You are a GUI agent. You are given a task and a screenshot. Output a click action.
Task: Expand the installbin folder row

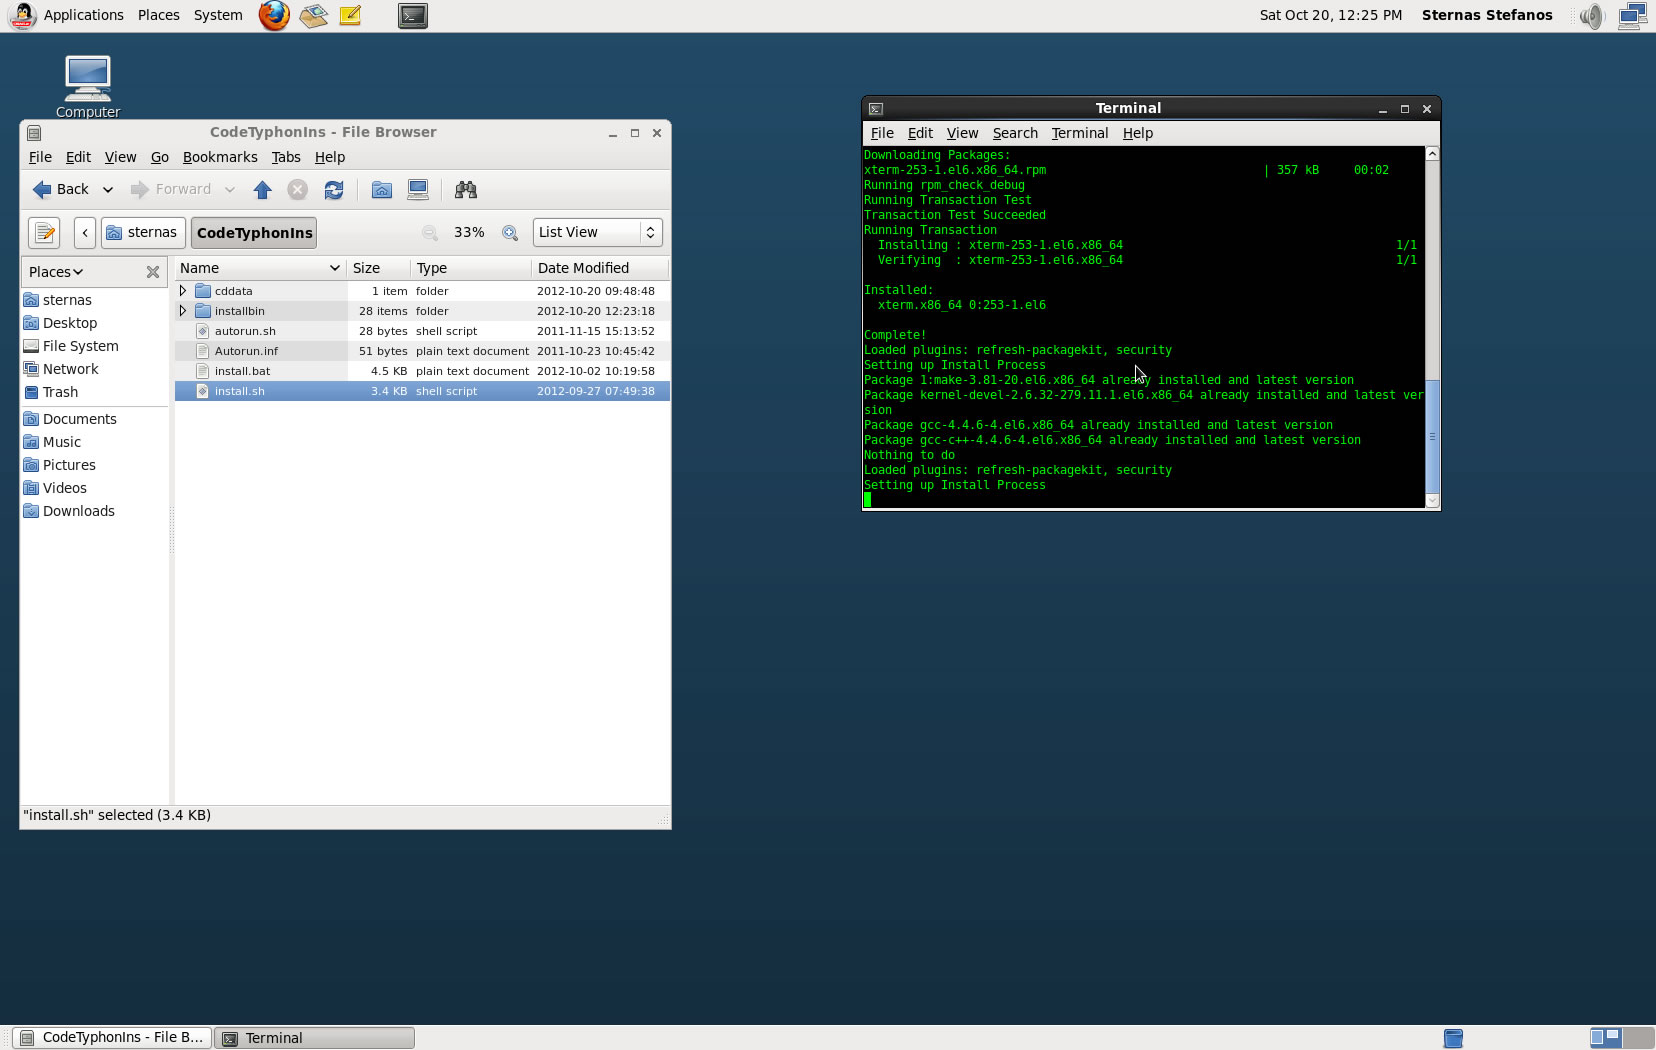coord(183,311)
